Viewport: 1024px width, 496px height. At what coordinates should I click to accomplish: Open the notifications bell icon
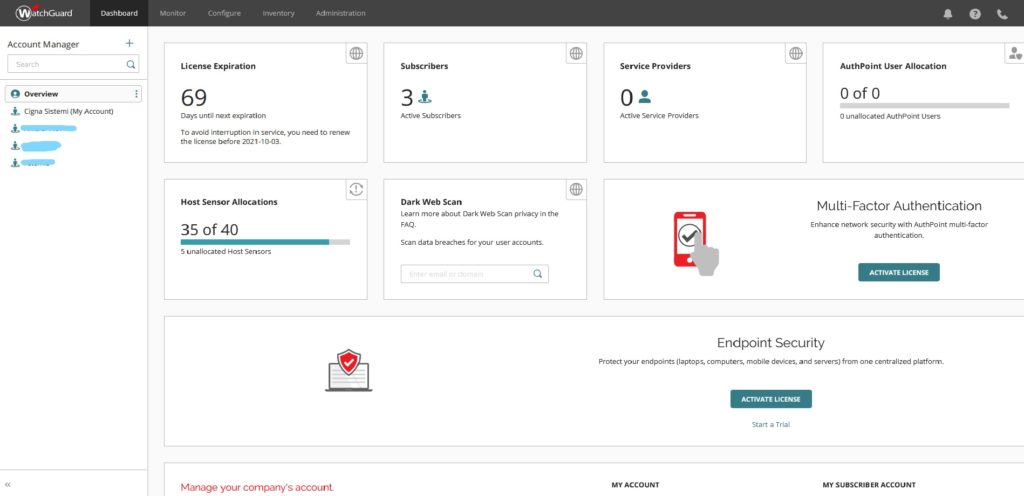948,14
